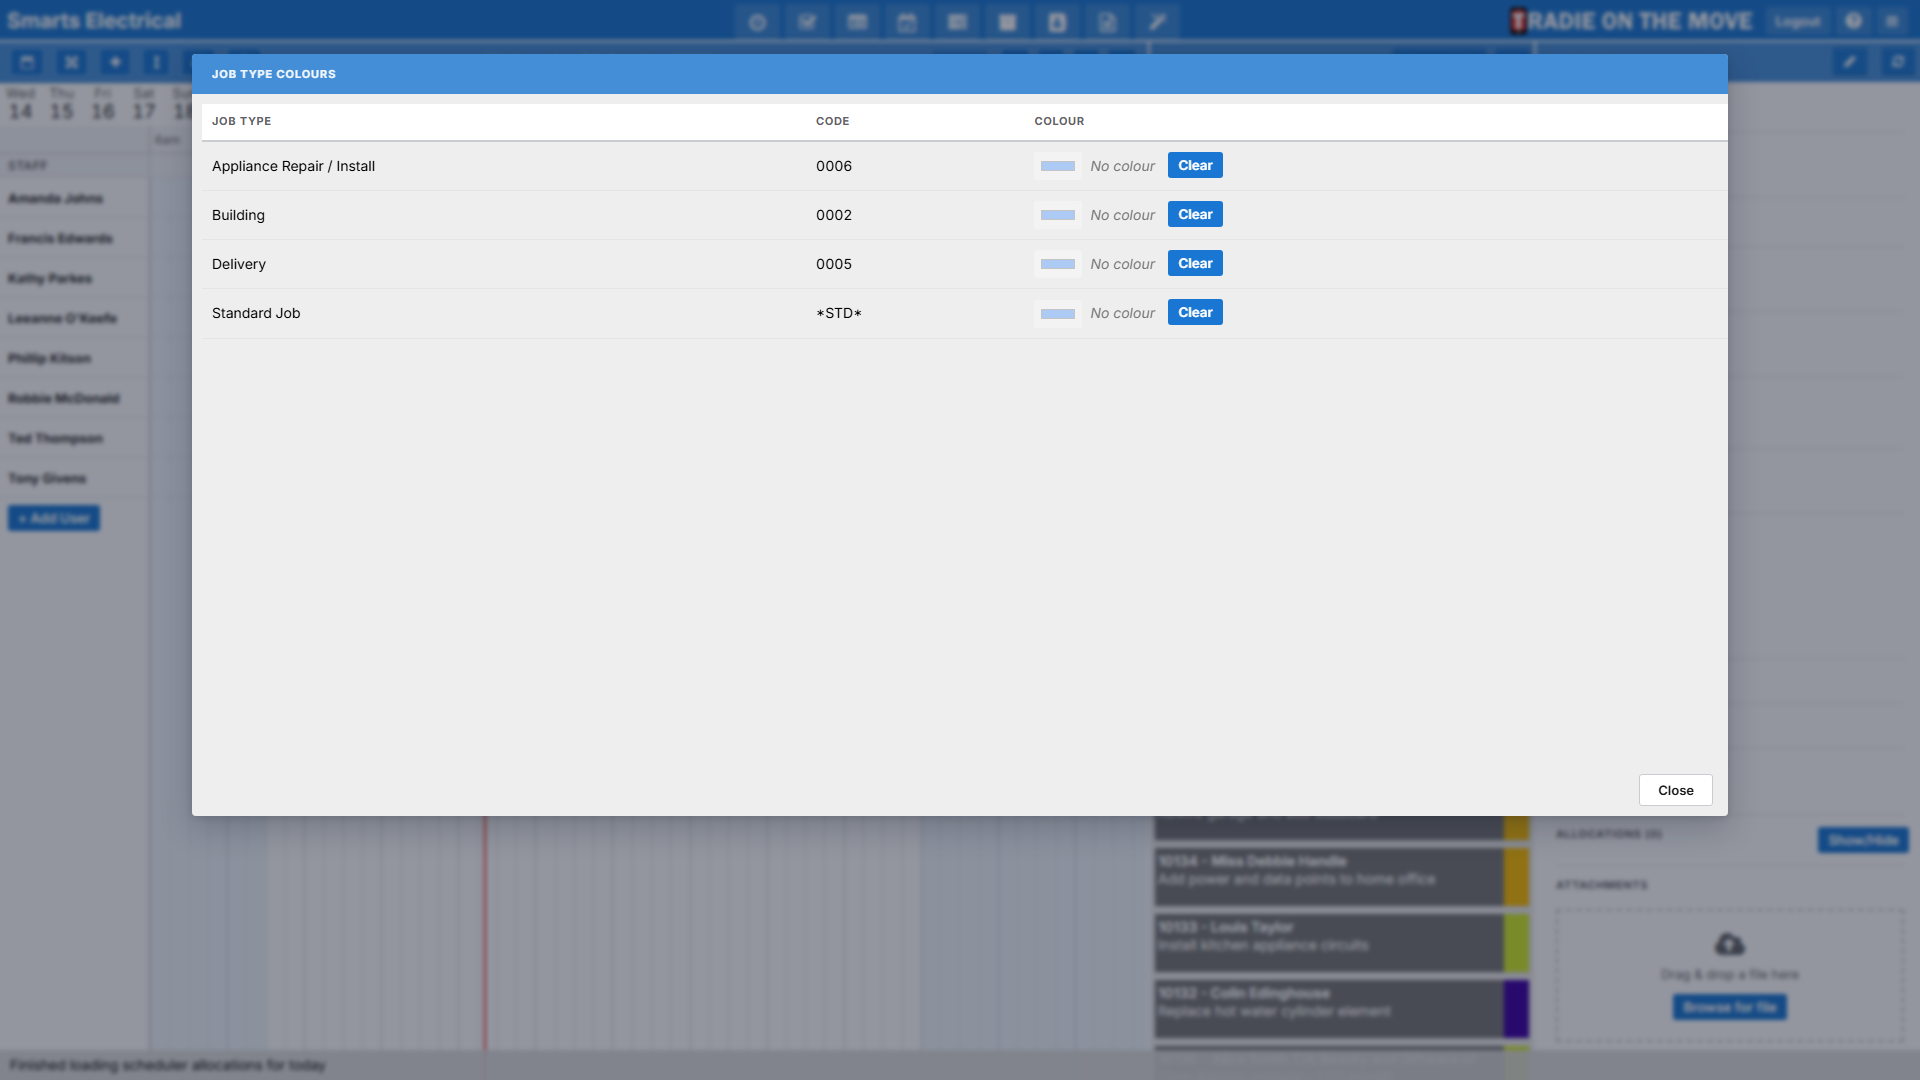1920x1080 pixels.
Task: Select staff member Francis Edwards
Action: (60, 238)
